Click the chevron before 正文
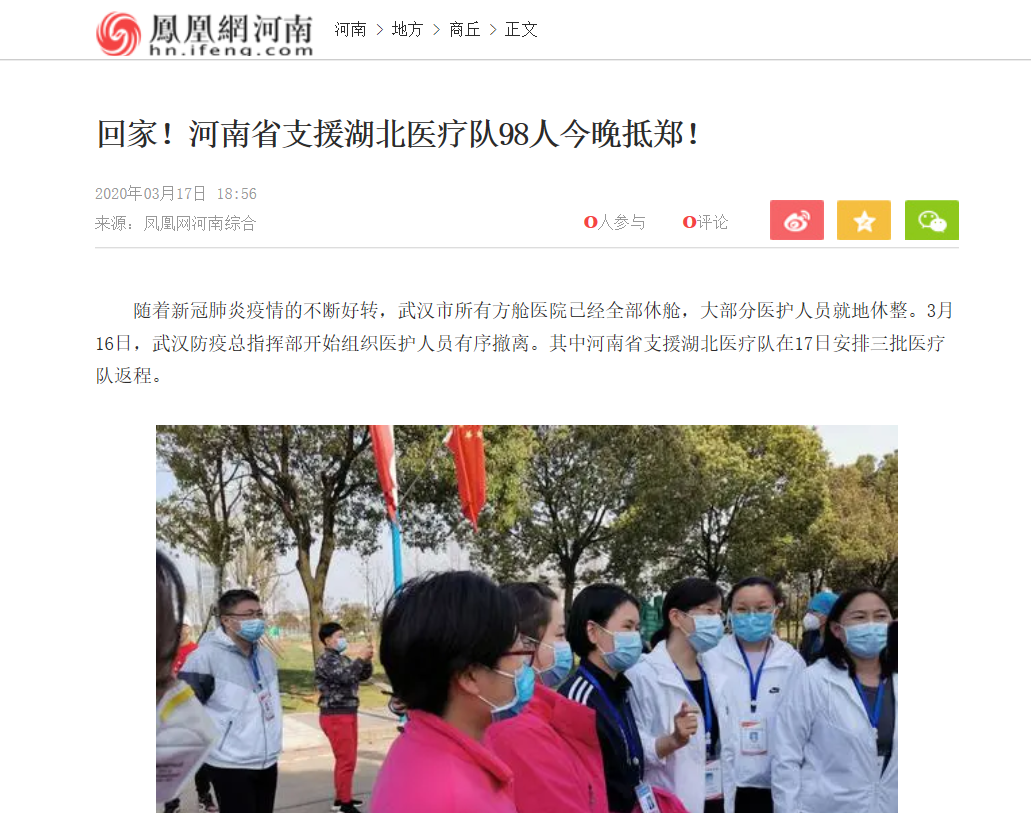 (493, 30)
